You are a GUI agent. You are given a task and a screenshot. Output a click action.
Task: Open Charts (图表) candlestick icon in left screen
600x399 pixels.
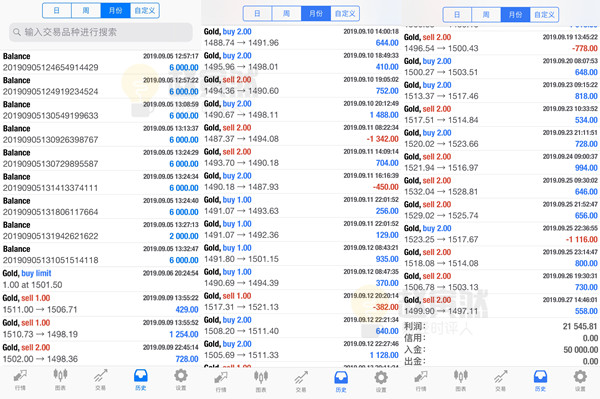click(60, 379)
